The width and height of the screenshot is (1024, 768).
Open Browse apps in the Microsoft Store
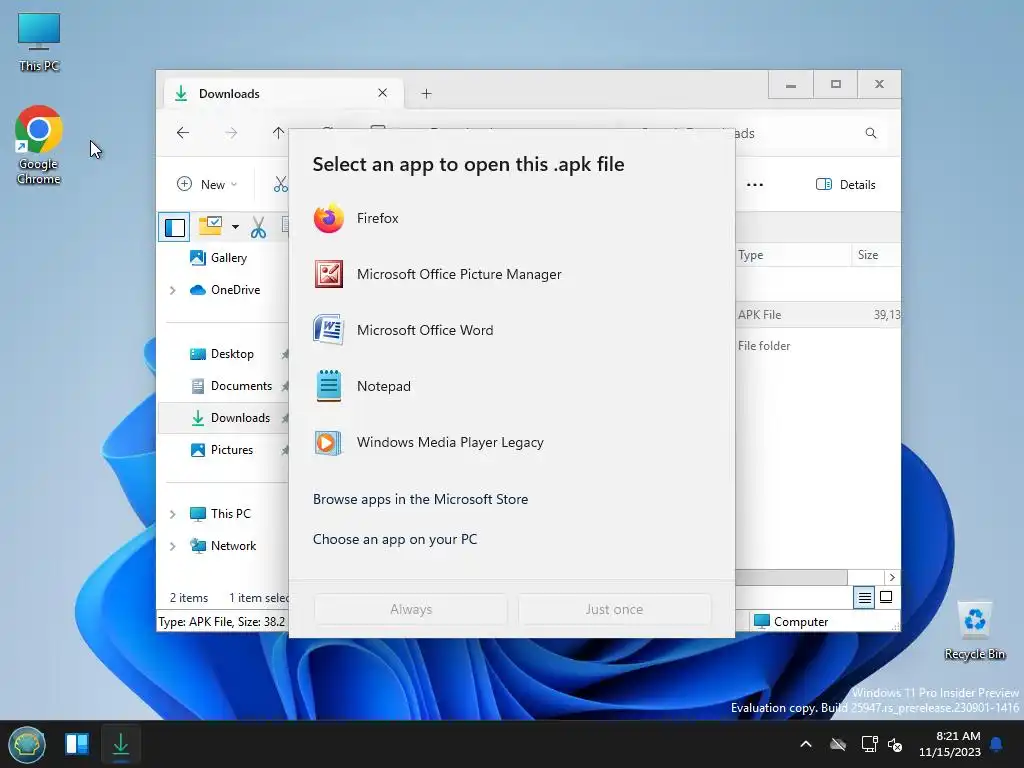[x=421, y=499]
